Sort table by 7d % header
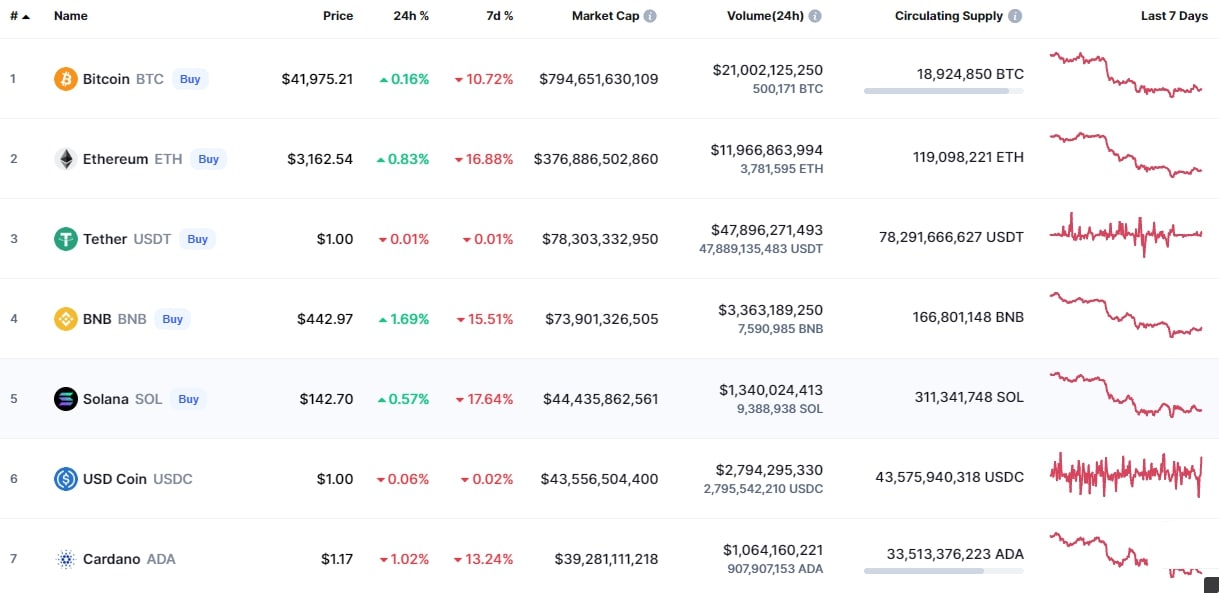Viewport: 1219px width, 593px height. (x=498, y=16)
